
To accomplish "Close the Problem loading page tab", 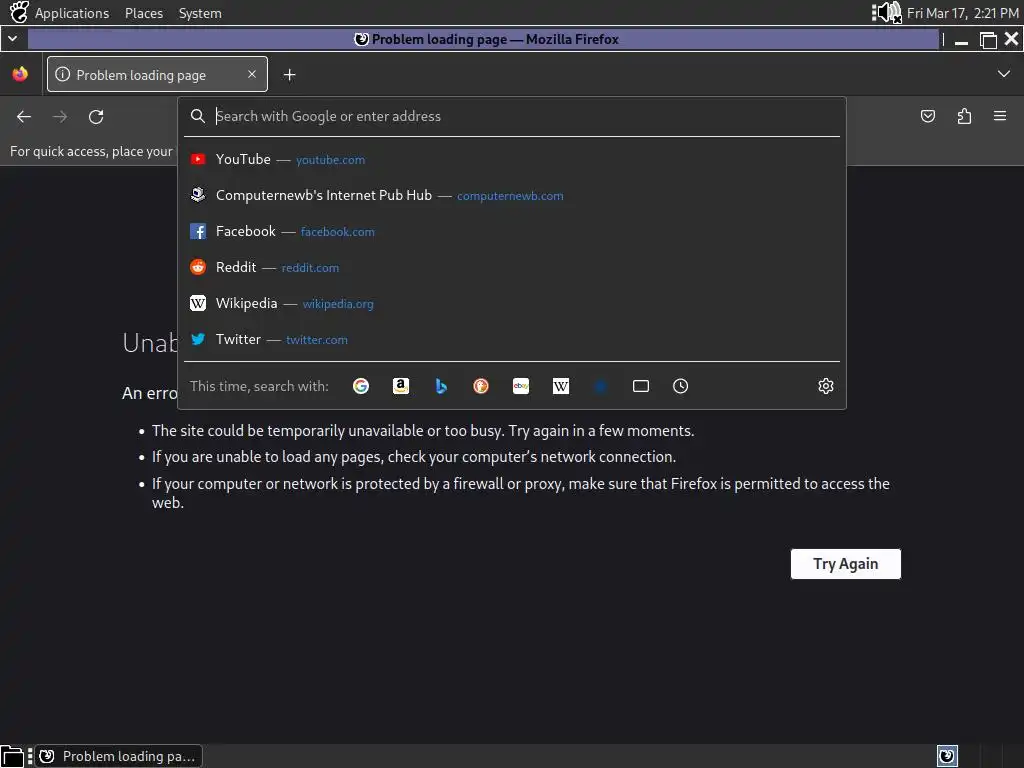I will (251, 74).
